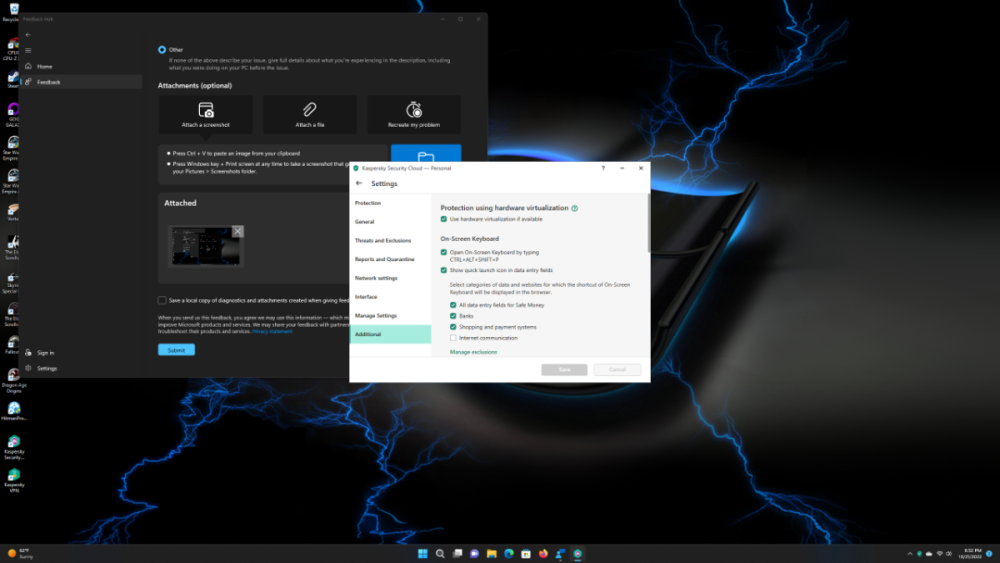Select General settings category

[x=390, y=222]
